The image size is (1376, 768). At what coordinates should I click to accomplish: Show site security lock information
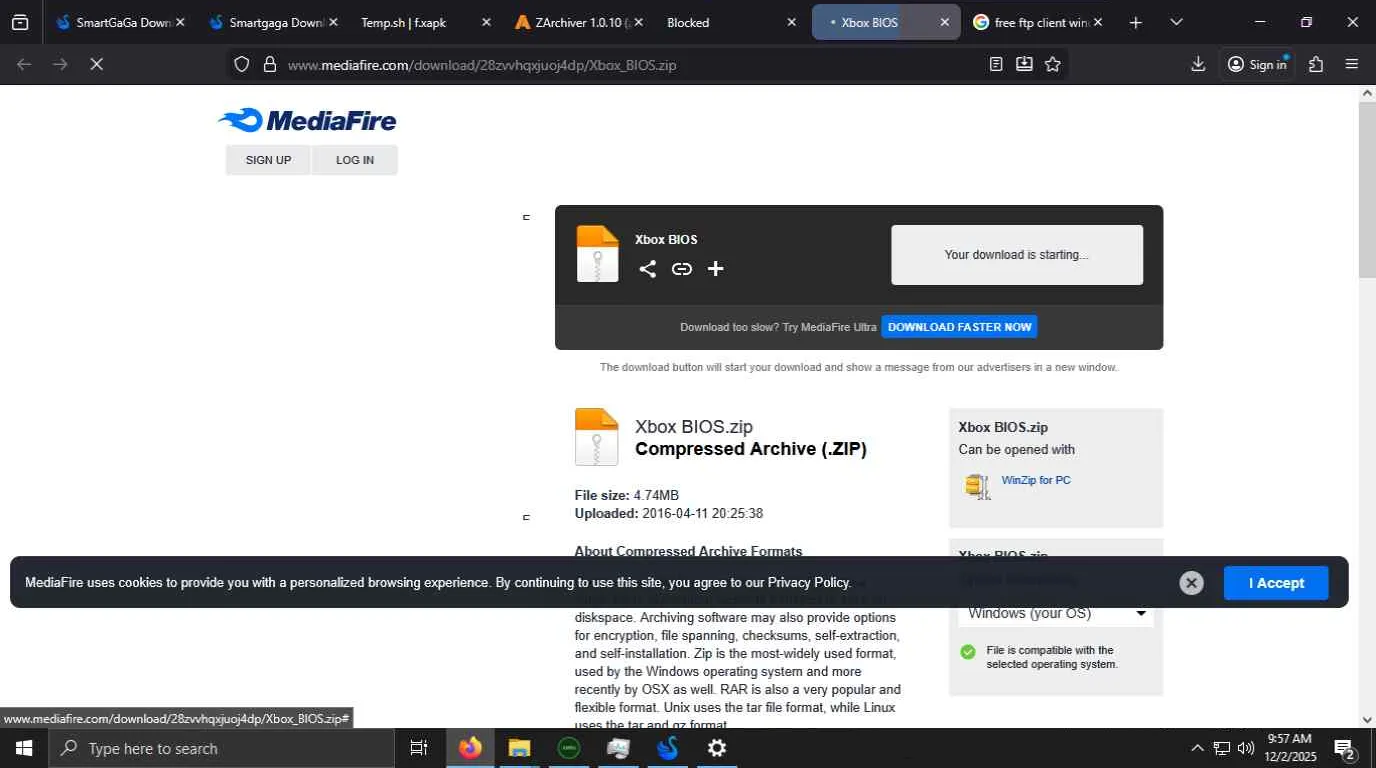pyautogui.click(x=269, y=64)
